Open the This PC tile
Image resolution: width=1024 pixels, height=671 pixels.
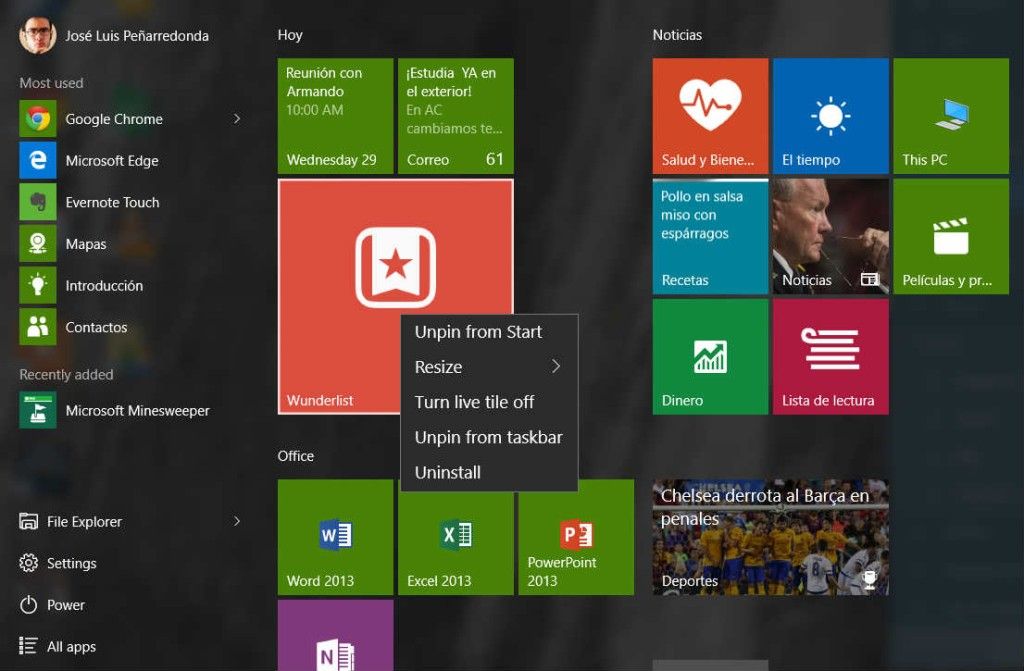pos(951,116)
